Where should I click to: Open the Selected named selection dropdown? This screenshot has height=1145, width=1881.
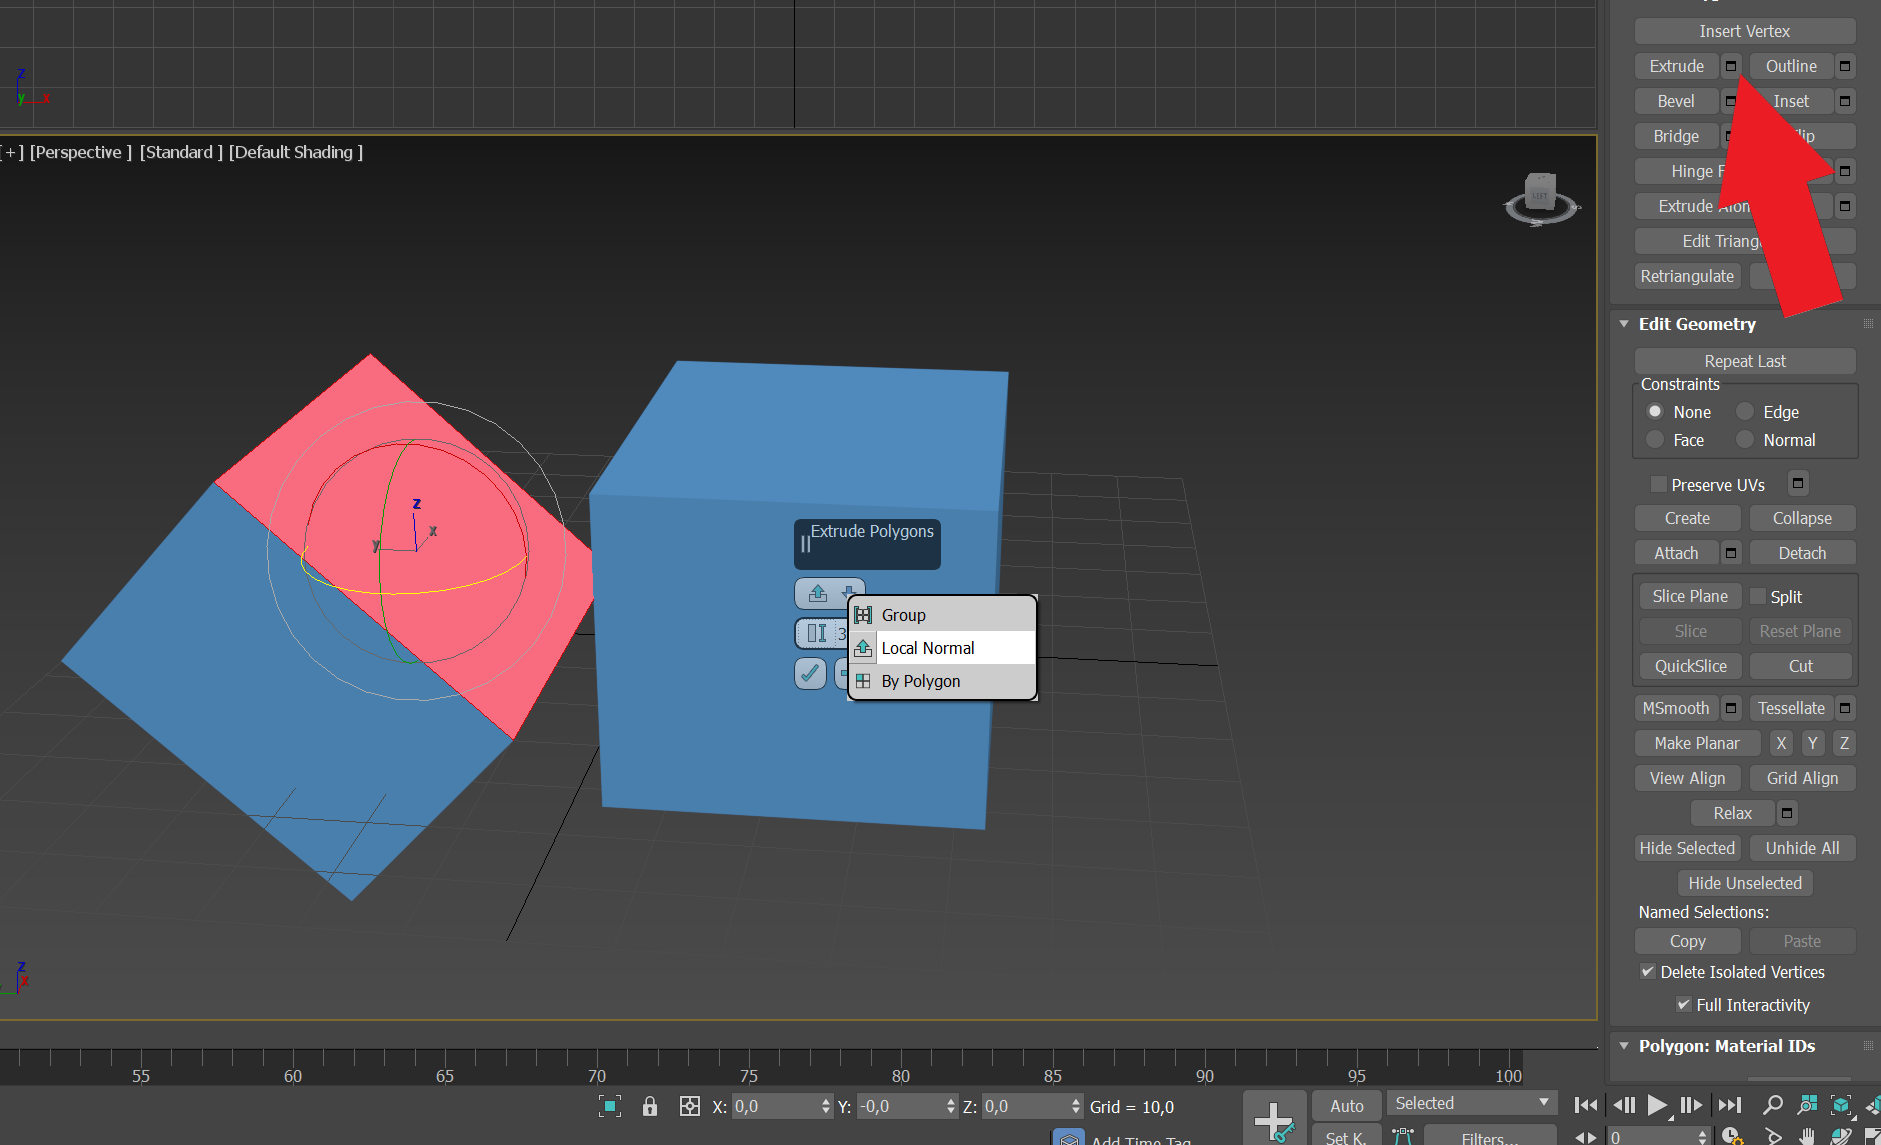pos(1543,1102)
